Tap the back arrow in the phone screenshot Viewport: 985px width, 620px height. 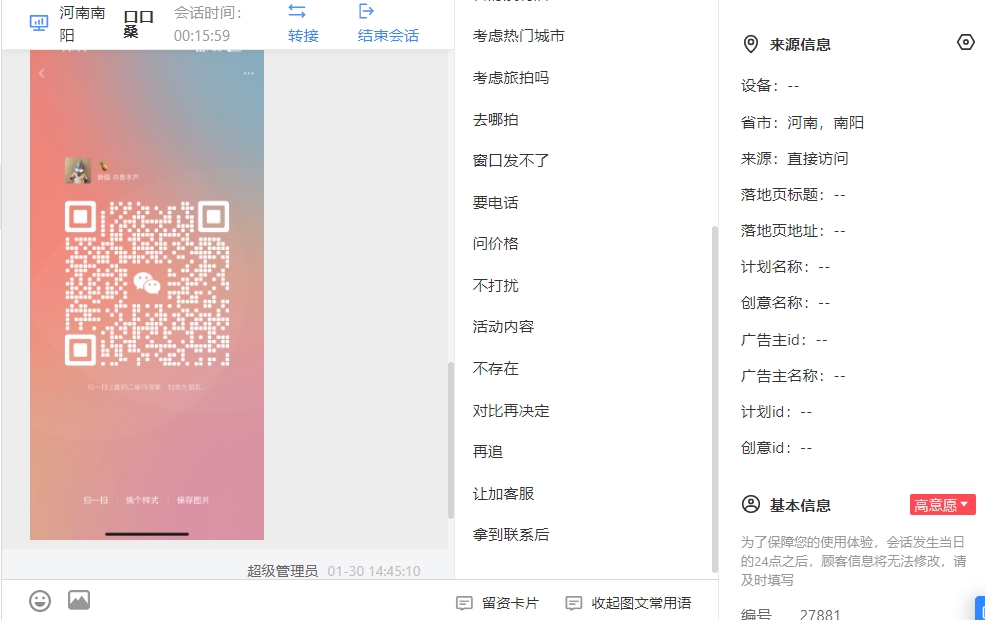pos(41,73)
